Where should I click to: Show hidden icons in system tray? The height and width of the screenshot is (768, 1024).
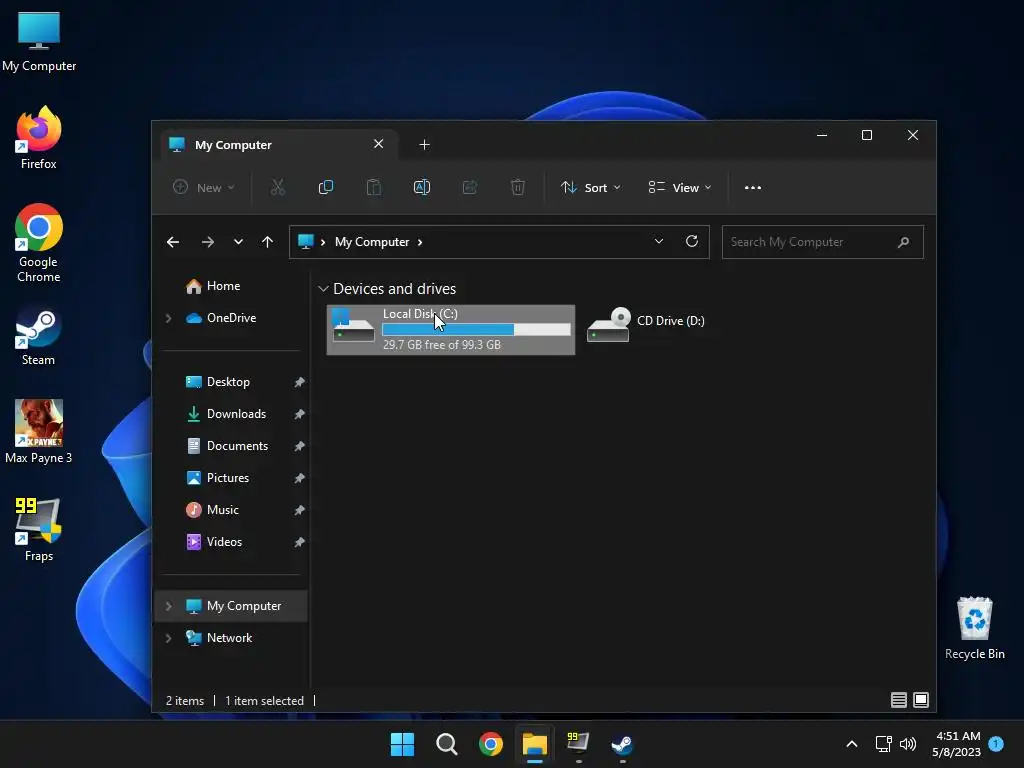point(852,744)
